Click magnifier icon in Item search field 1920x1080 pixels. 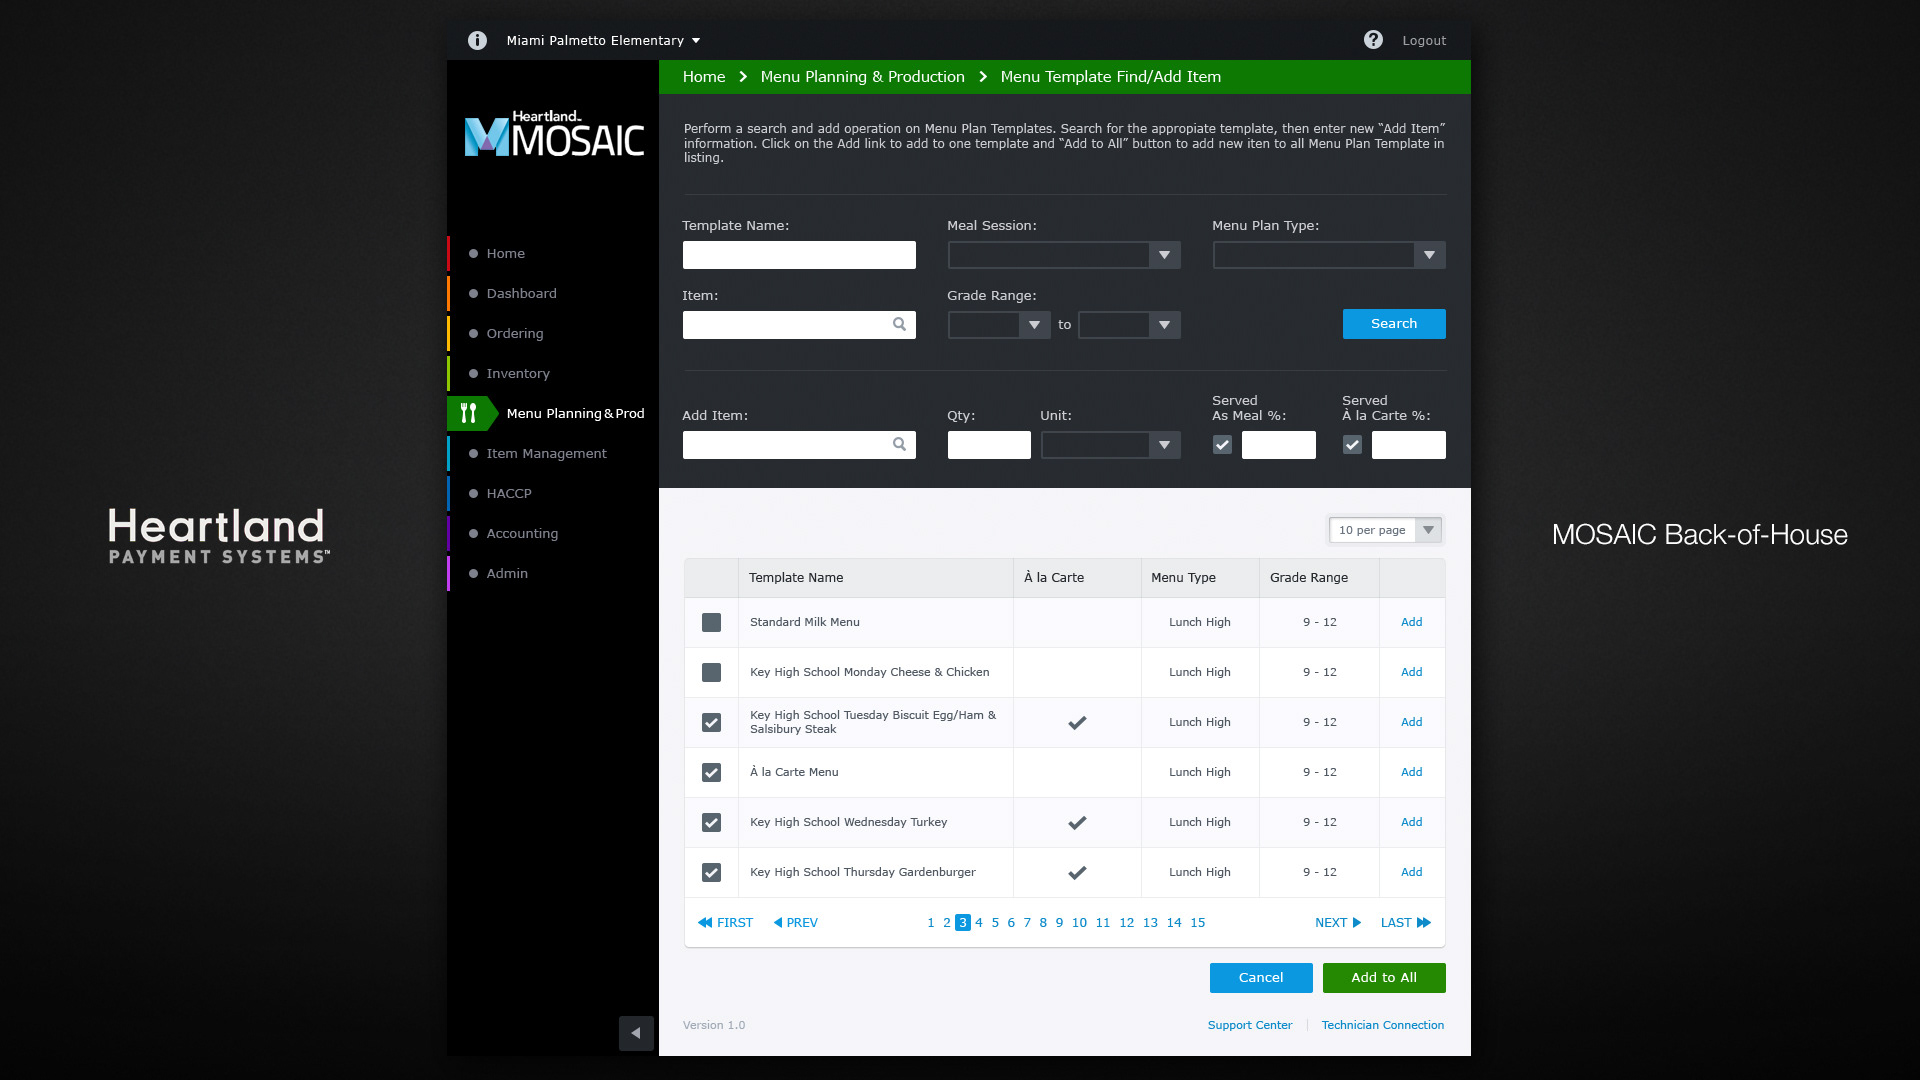899,324
